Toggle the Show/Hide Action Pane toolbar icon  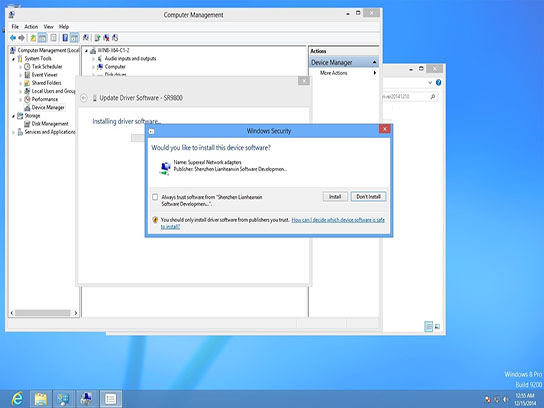coord(74,38)
